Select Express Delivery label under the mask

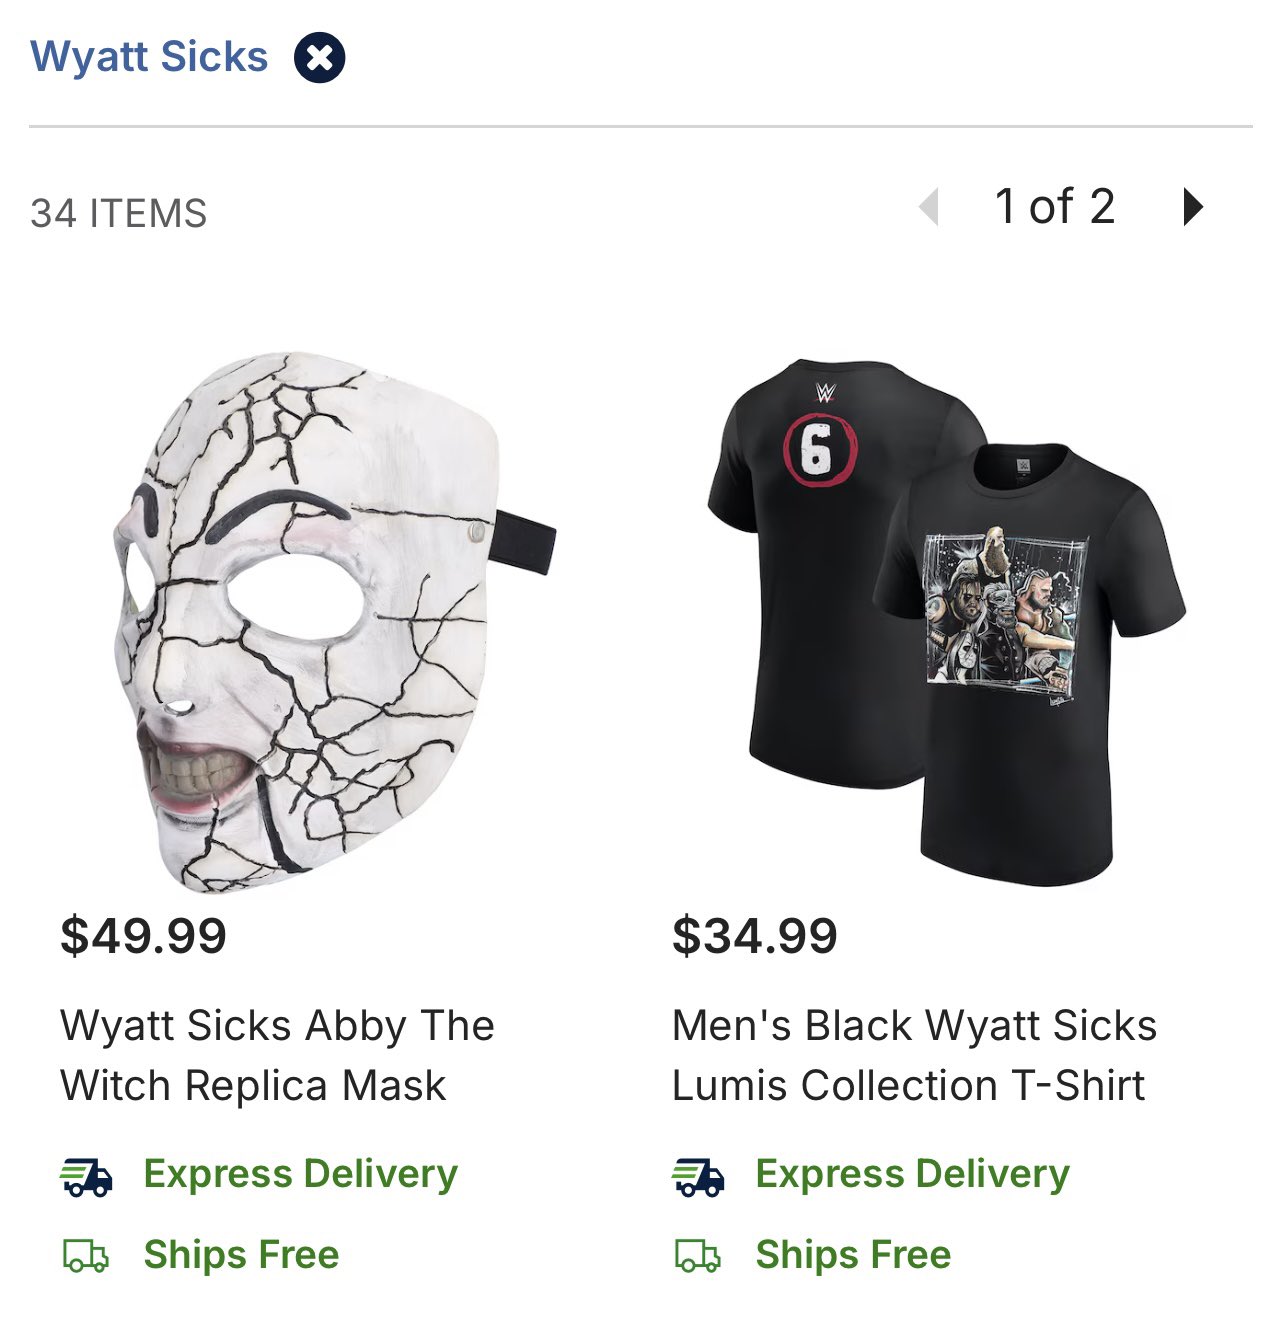pyautogui.click(x=300, y=1174)
